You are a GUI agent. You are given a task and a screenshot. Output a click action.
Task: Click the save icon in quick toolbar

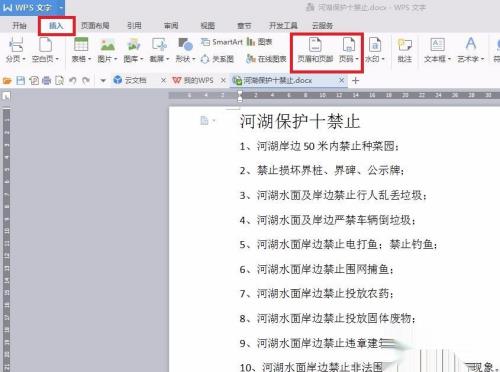[x=21, y=80]
